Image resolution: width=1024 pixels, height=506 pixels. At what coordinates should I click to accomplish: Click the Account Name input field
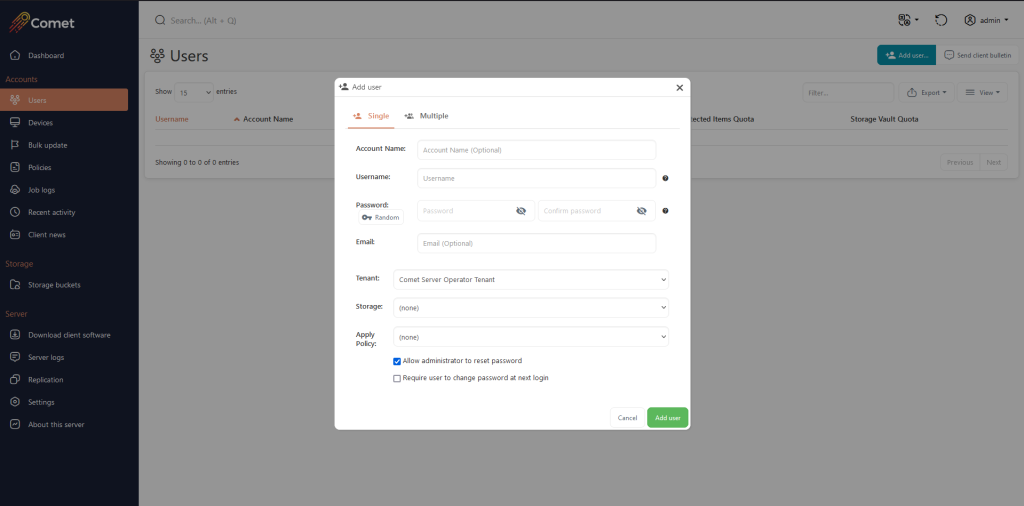pyautogui.click(x=536, y=150)
